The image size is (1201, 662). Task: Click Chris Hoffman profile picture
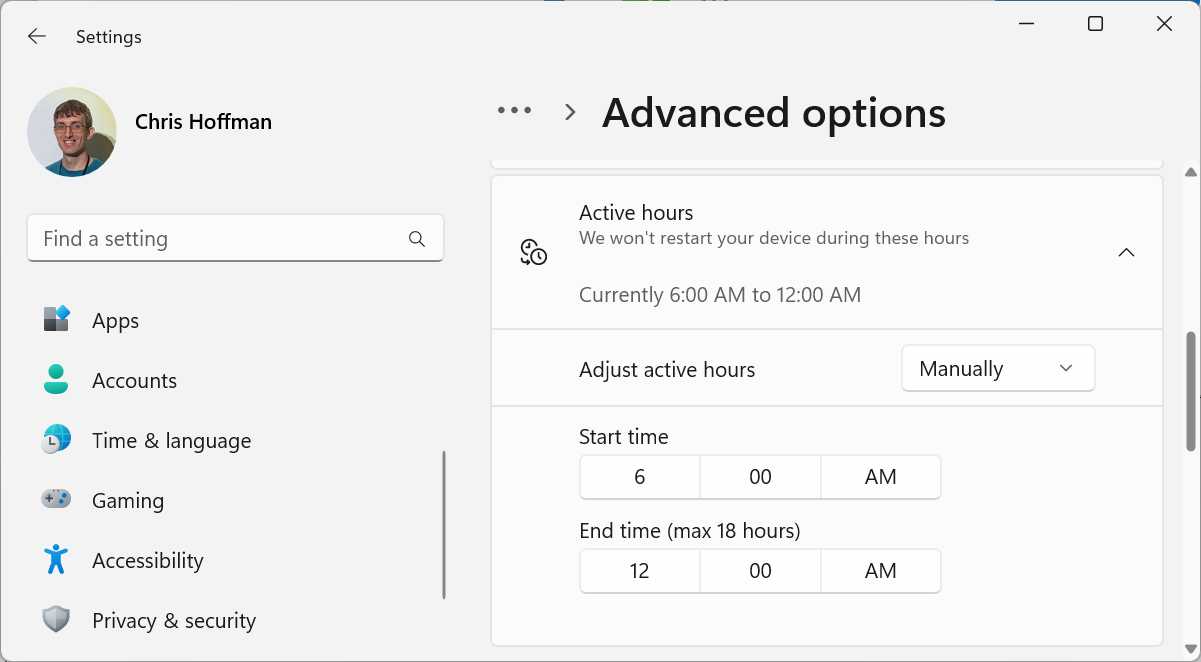tap(72, 131)
